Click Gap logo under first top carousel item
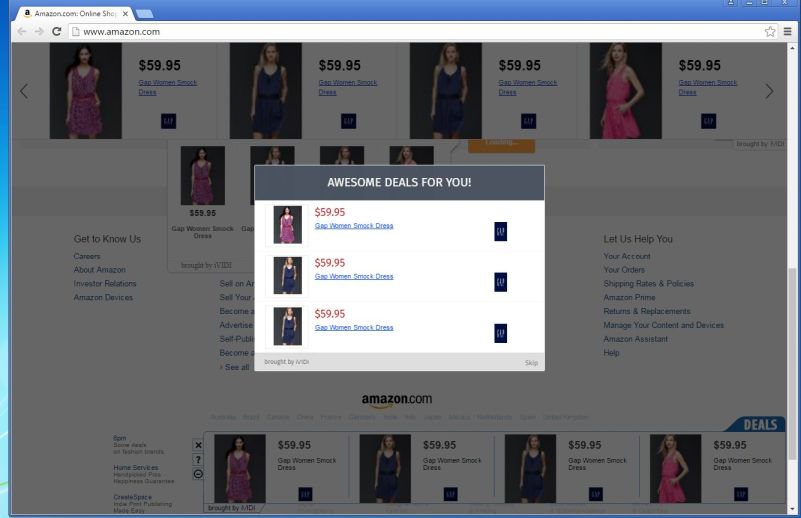This screenshot has width=801, height=518. pyautogui.click(x=169, y=121)
